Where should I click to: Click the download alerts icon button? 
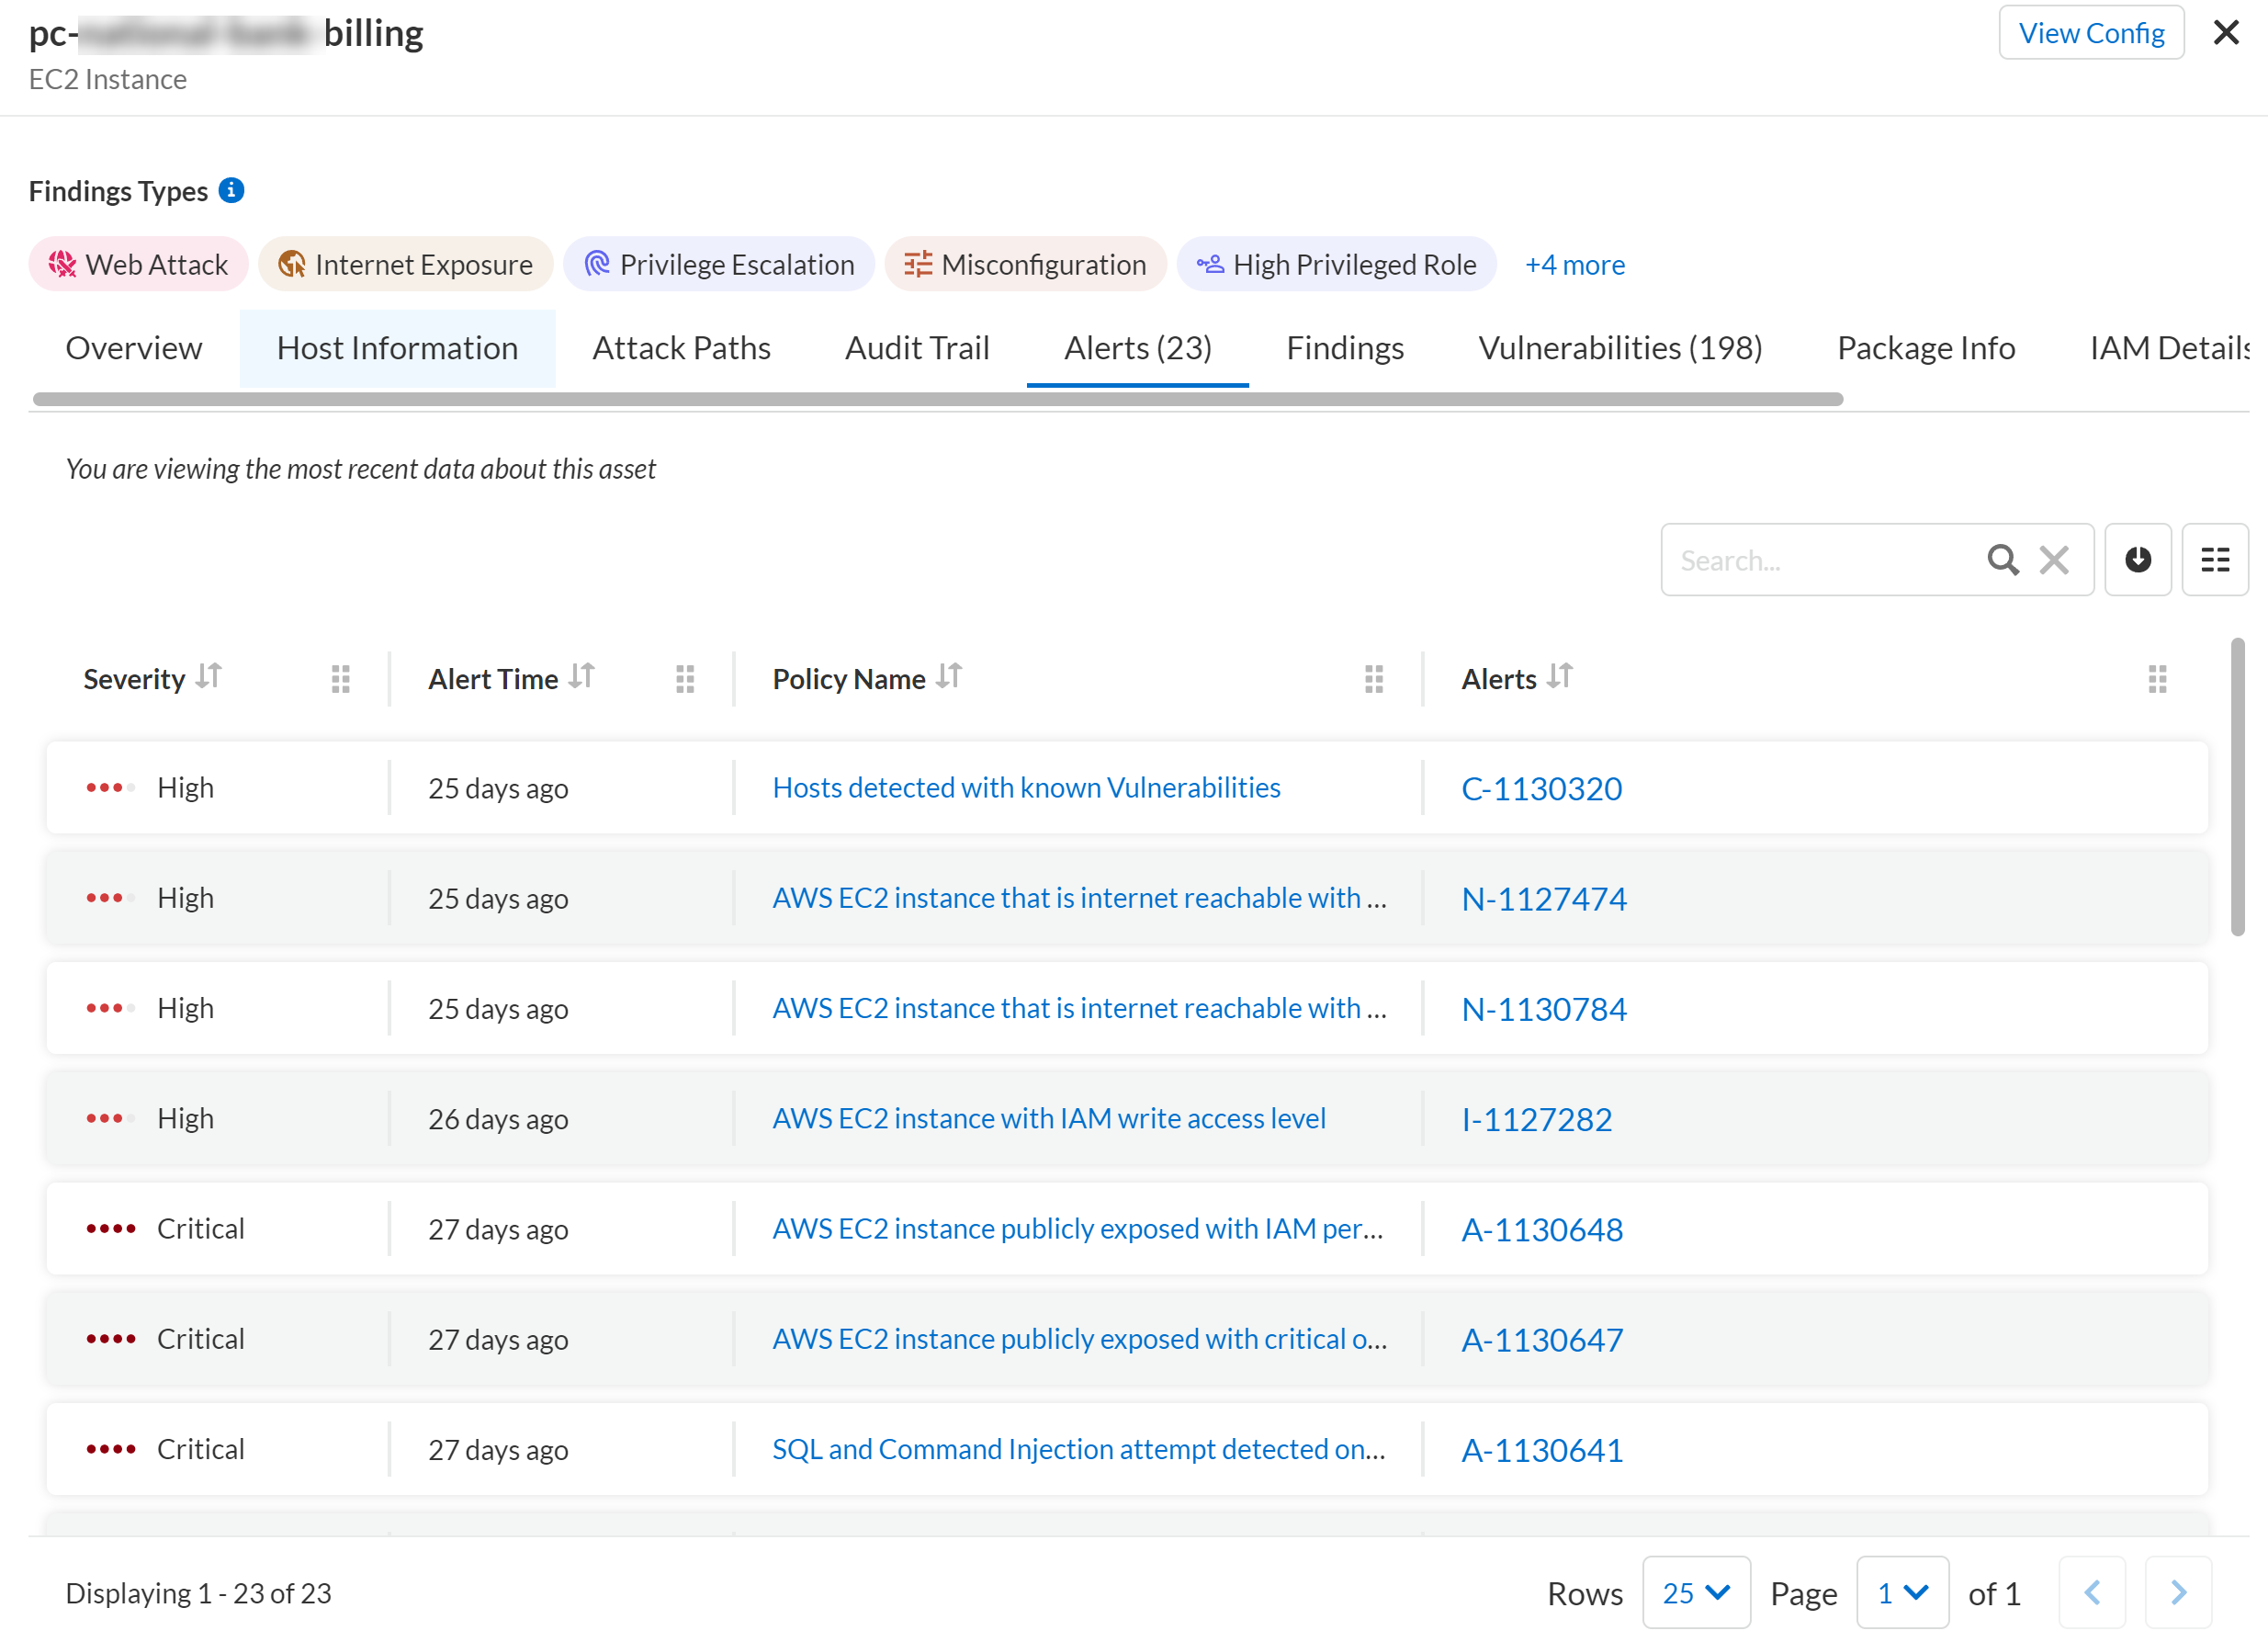2138,560
